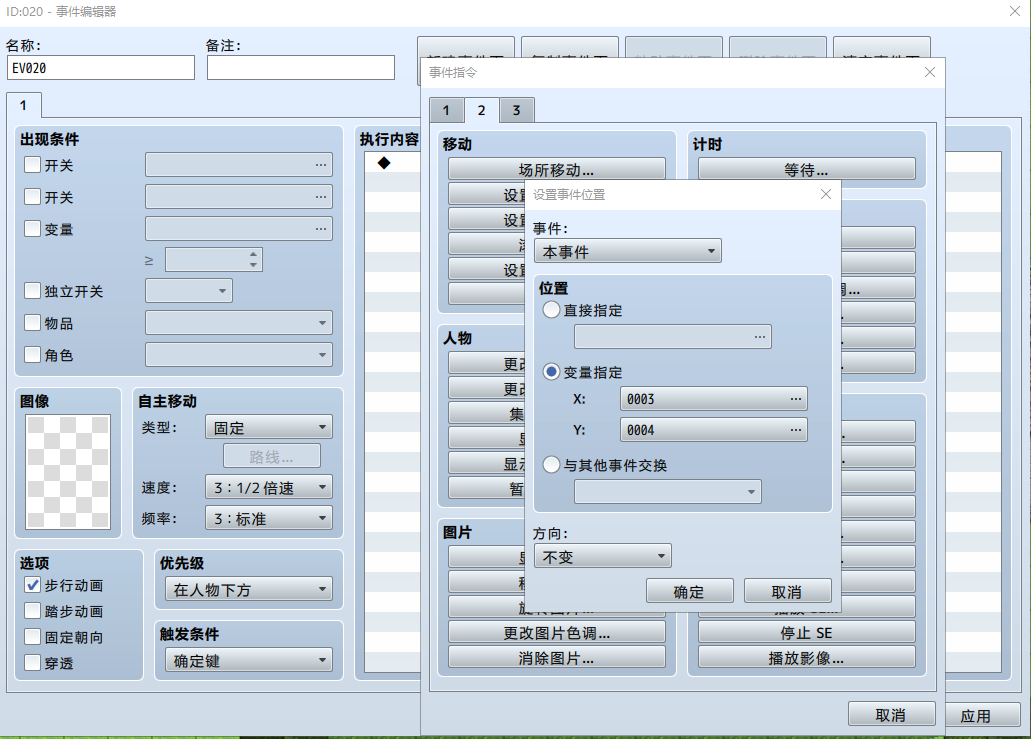Open the 方向 dropdown showing 不变
This screenshot has width=1031, height=739.
[603, 556]
